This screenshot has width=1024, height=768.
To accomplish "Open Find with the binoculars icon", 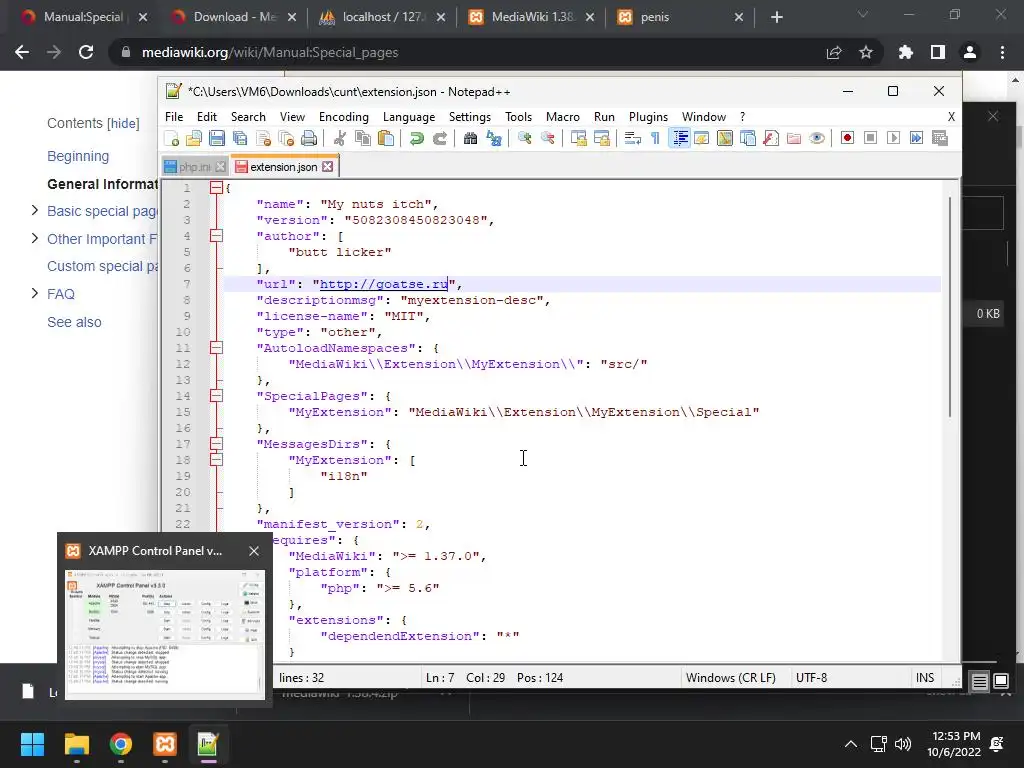I will [470, 138].
